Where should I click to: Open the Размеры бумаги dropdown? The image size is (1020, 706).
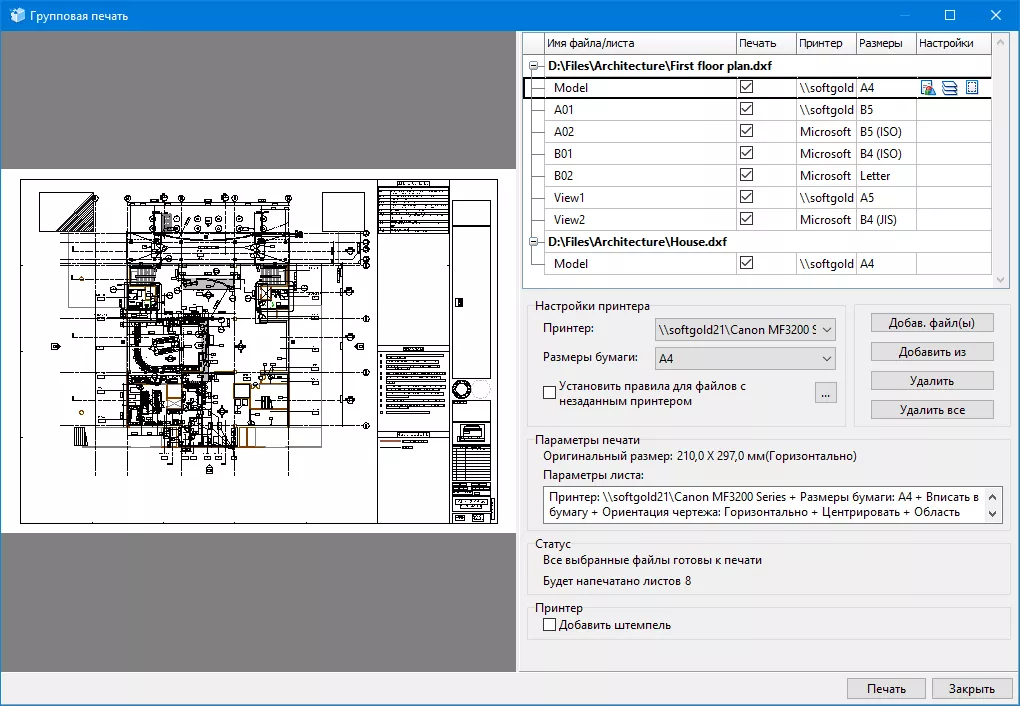click(x=828, y=358)
